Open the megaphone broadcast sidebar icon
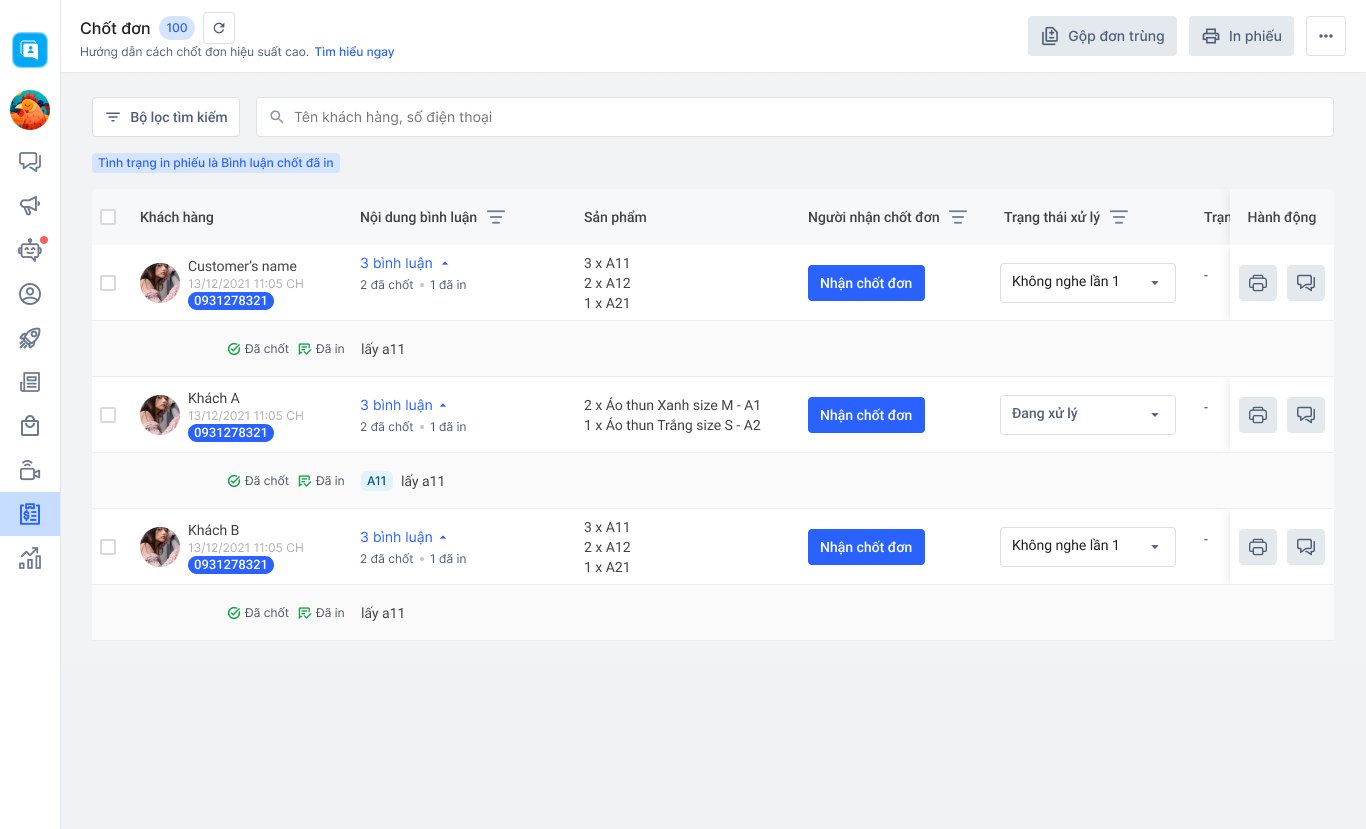Image resolution: width=1366 pixels, height=829 pixels. point(30,206)
